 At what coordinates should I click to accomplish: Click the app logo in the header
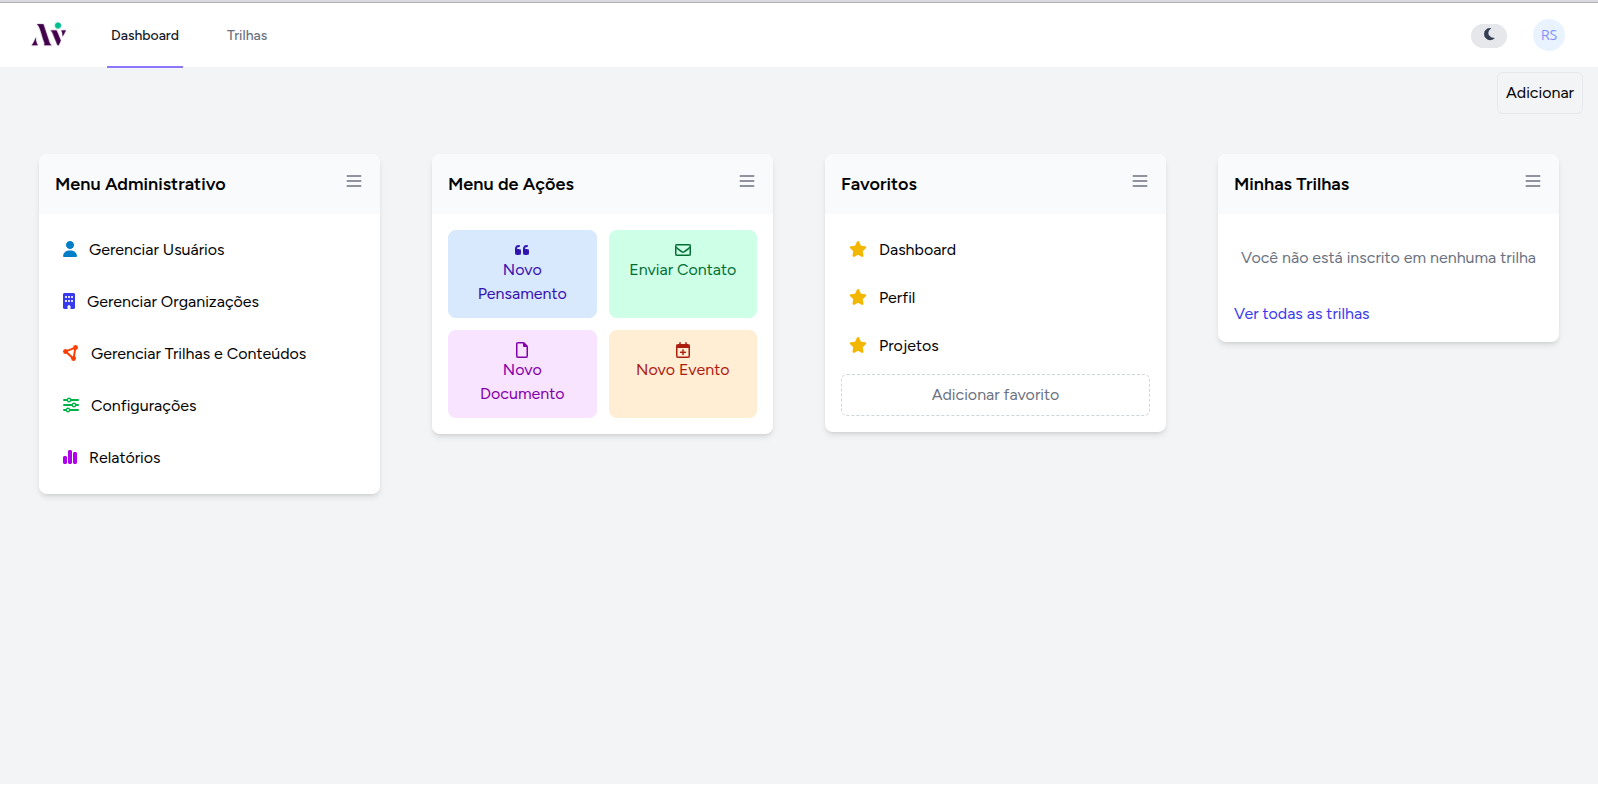[49, 35]
